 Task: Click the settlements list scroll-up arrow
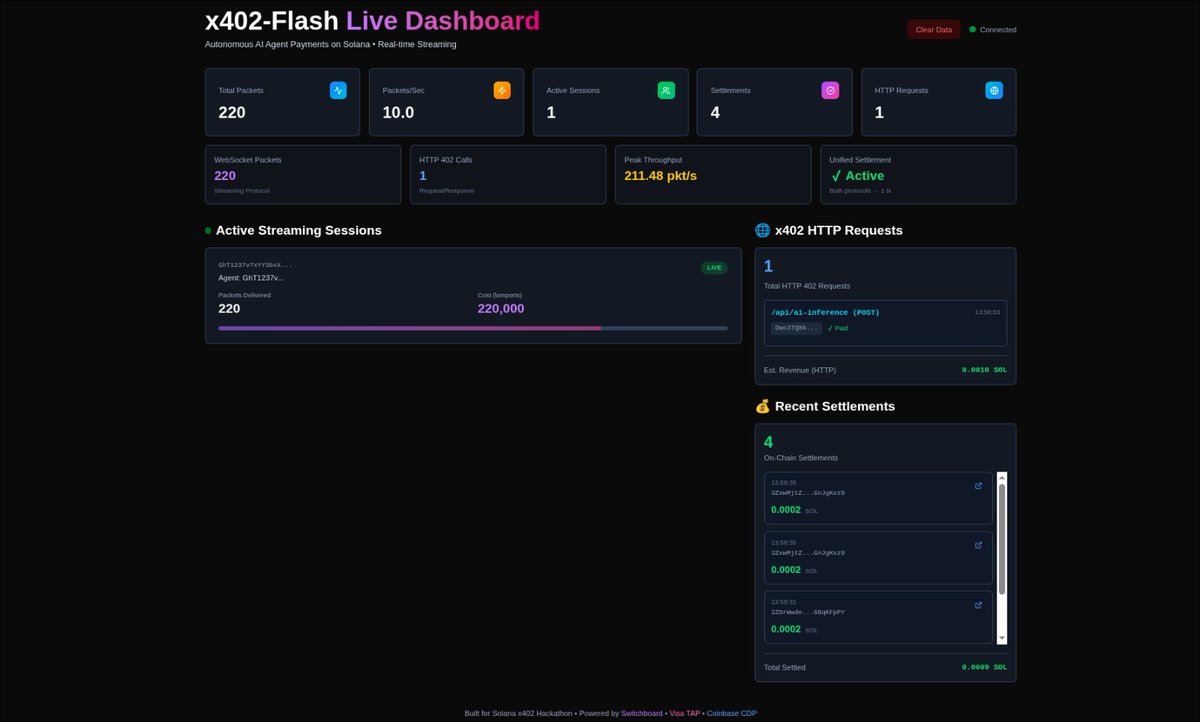1002,477
